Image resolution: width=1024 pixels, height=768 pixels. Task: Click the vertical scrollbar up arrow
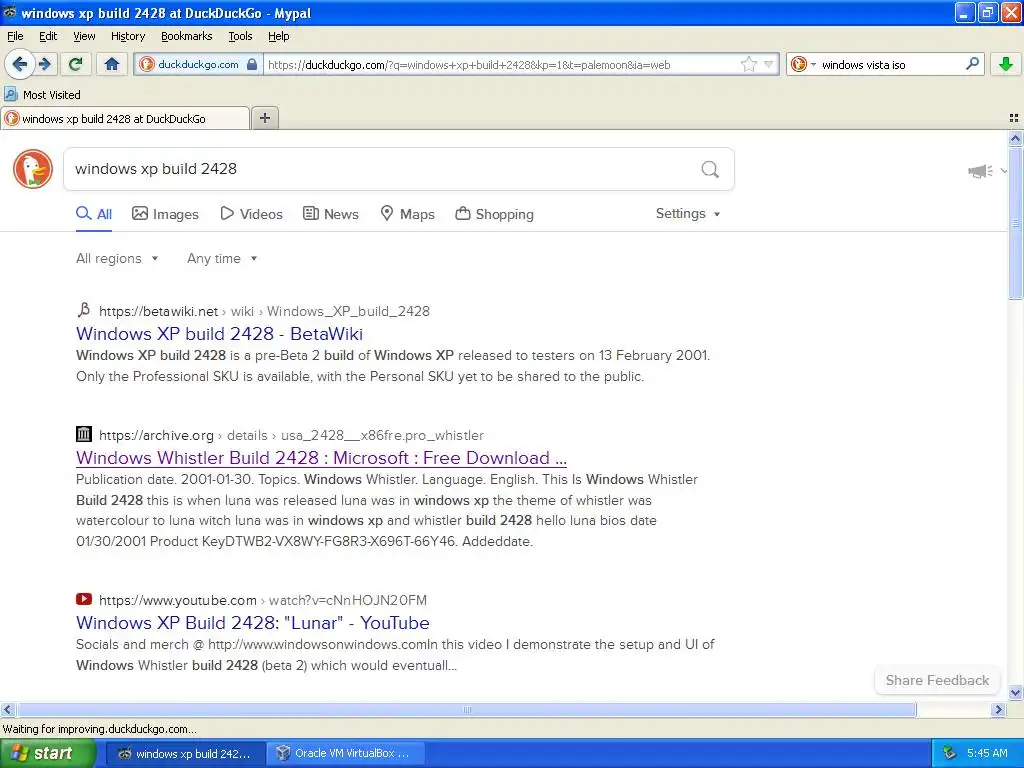tap(1015, 138)
